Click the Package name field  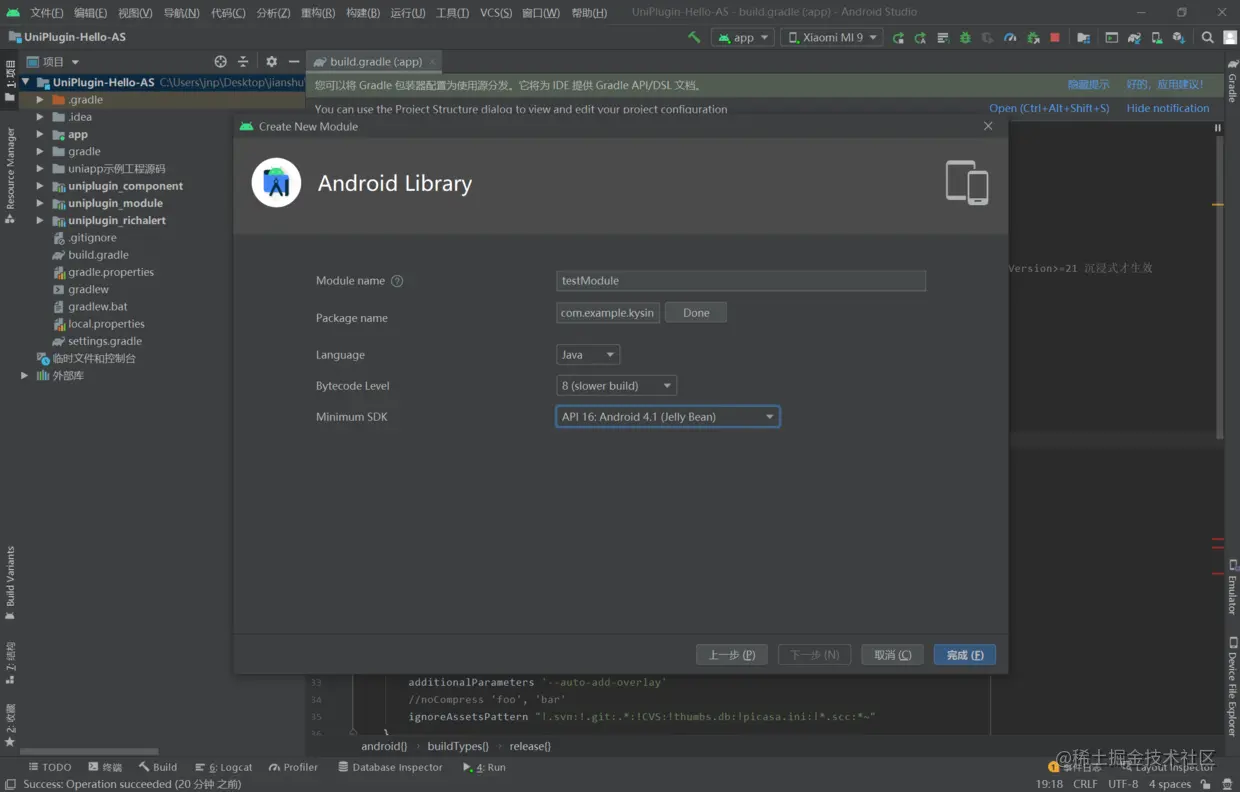pyautogui.click(x=608, y=313)
